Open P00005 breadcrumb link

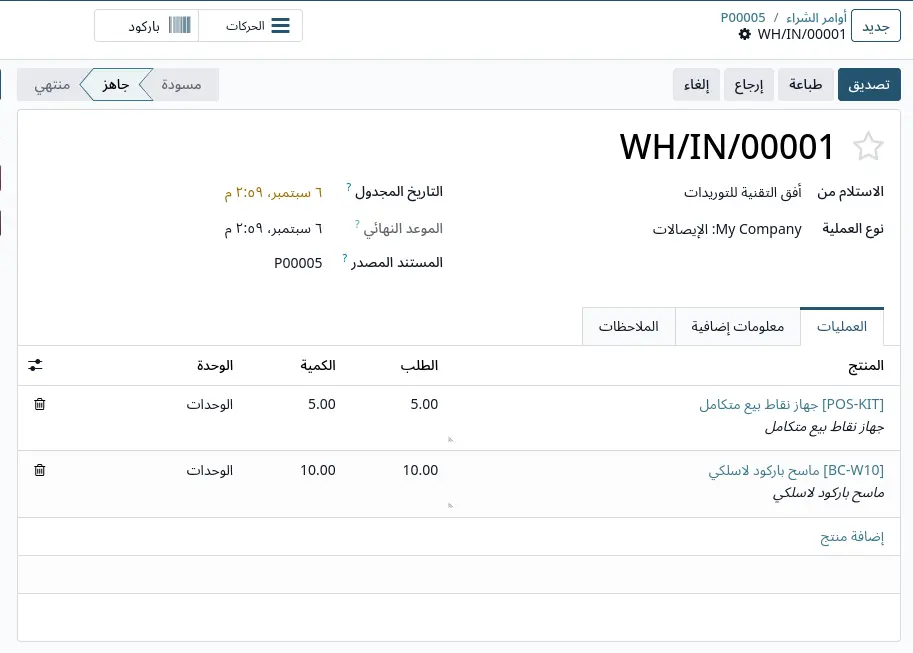pos(743,17)
